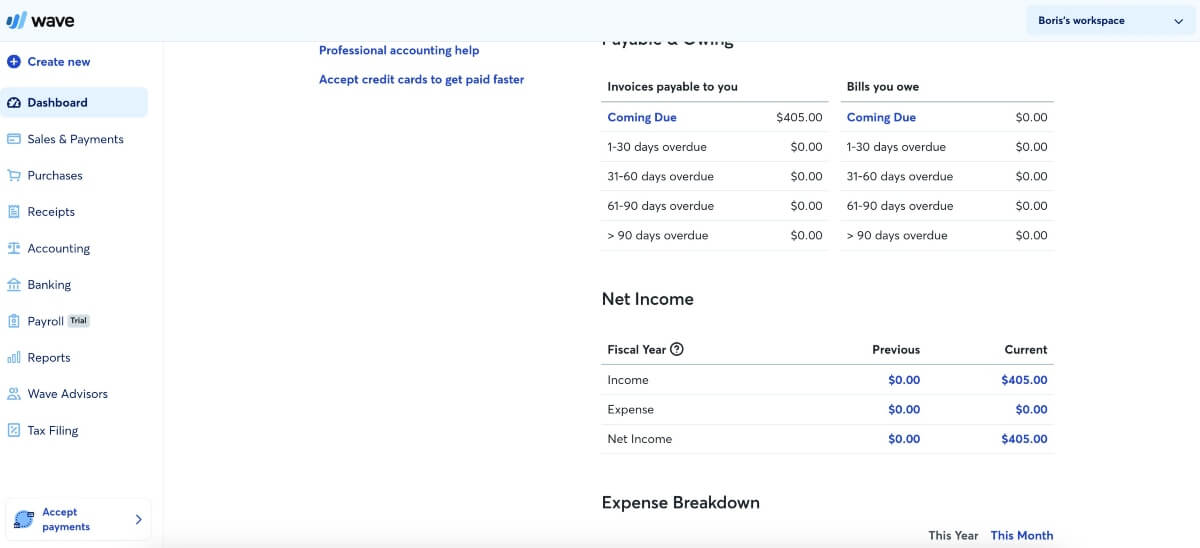Click the Tax Filing percent icon
This screenshot has height=548, width=1200.
click(x=13, y=431)
